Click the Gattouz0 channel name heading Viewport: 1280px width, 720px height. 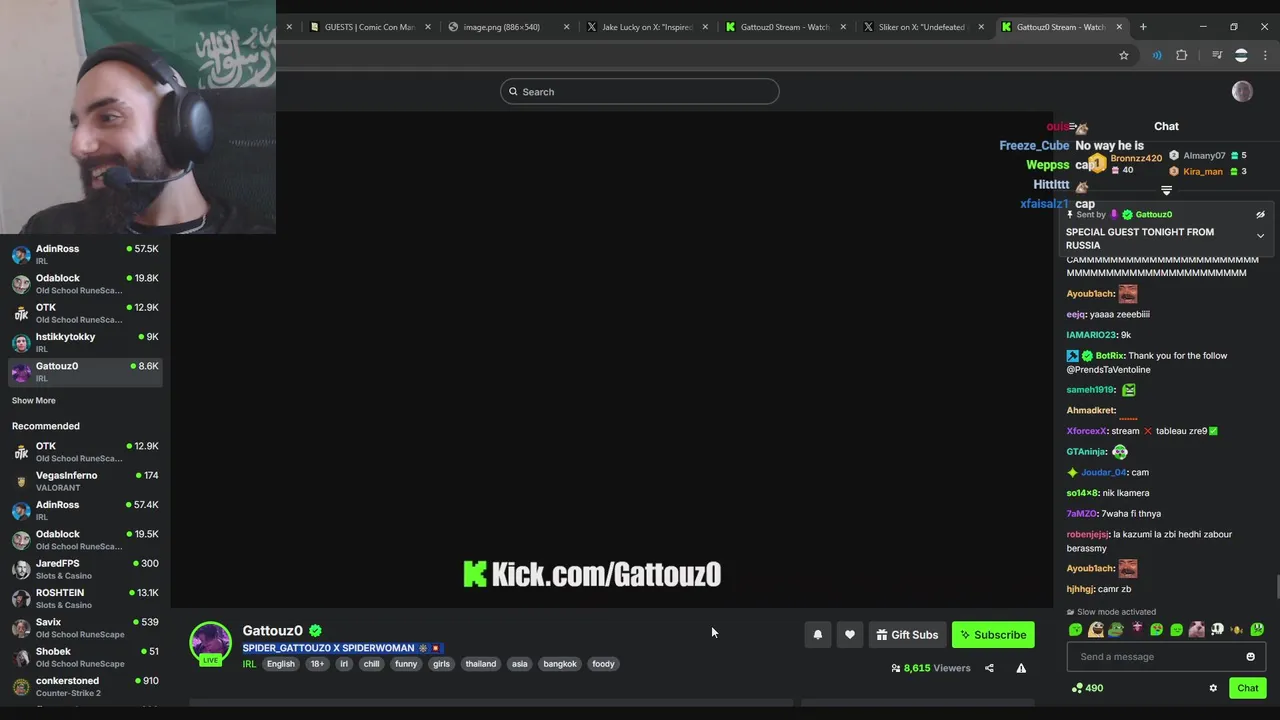click(272, 631)
